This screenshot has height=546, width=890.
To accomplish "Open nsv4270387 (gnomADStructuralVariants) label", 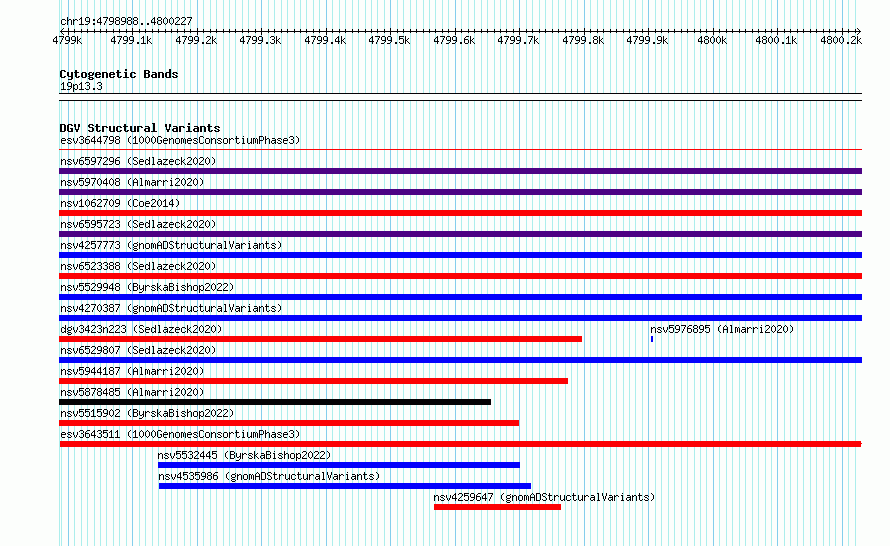I will (171, 308).
